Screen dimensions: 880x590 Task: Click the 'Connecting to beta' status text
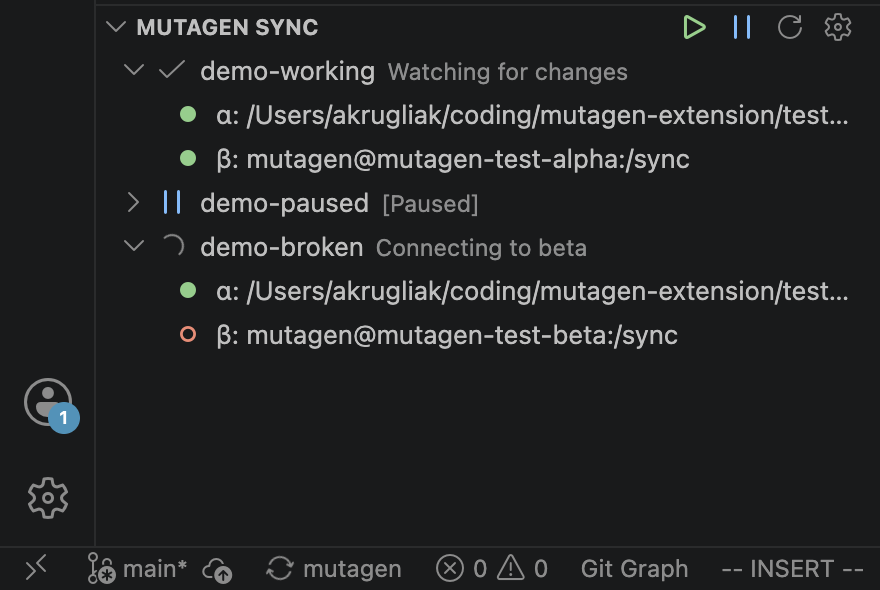[x=481, y=248]
